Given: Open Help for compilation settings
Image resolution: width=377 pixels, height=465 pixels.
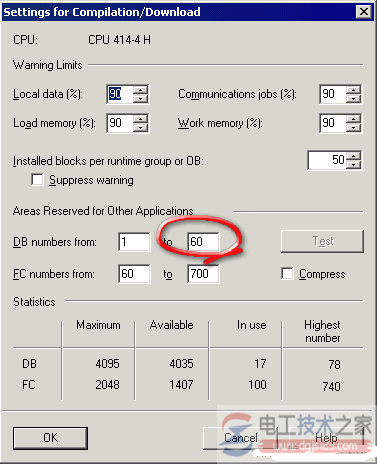Looking at the screenshot, I should tap(326, 438).
